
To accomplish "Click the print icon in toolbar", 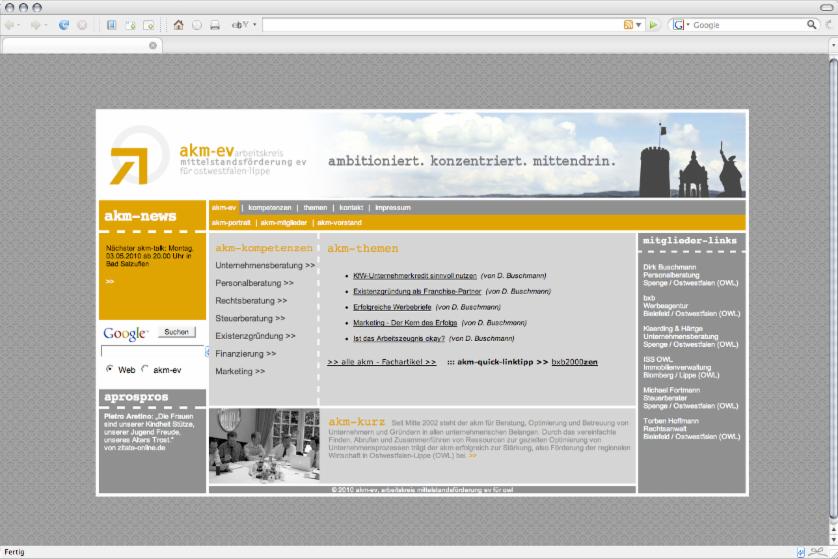I will (215, 25).
